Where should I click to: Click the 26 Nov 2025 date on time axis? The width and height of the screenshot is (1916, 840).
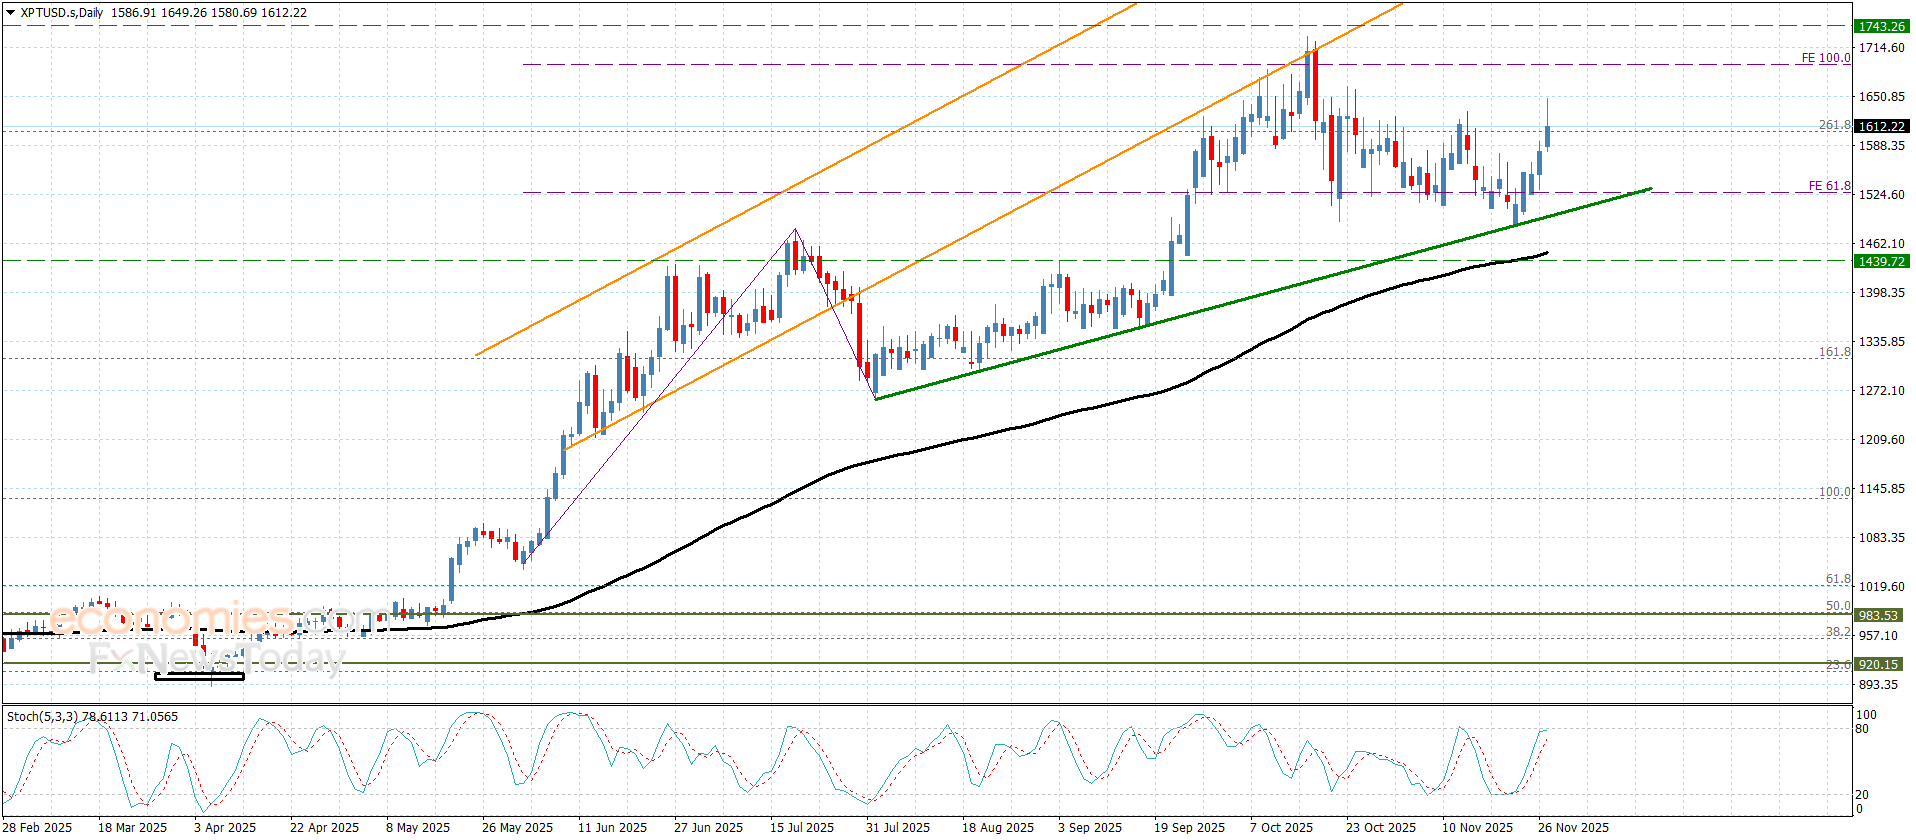click(1573, 827)
